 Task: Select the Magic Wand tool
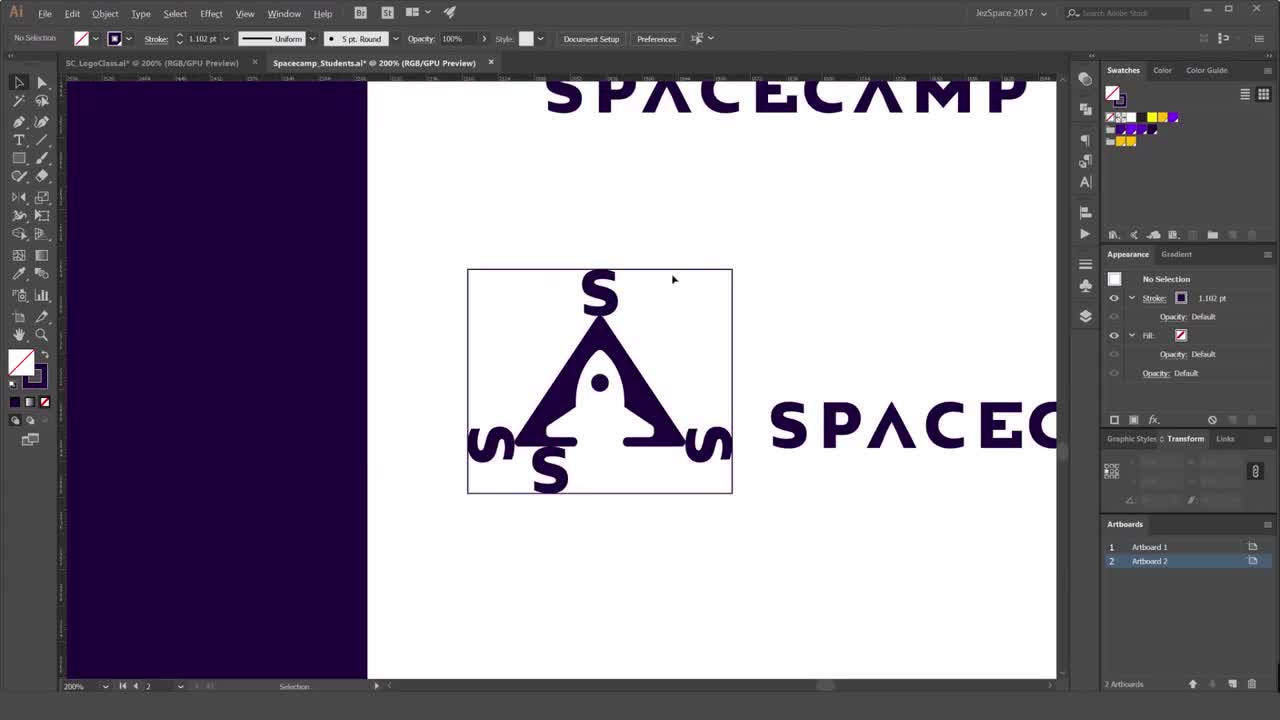pos(19,101)
